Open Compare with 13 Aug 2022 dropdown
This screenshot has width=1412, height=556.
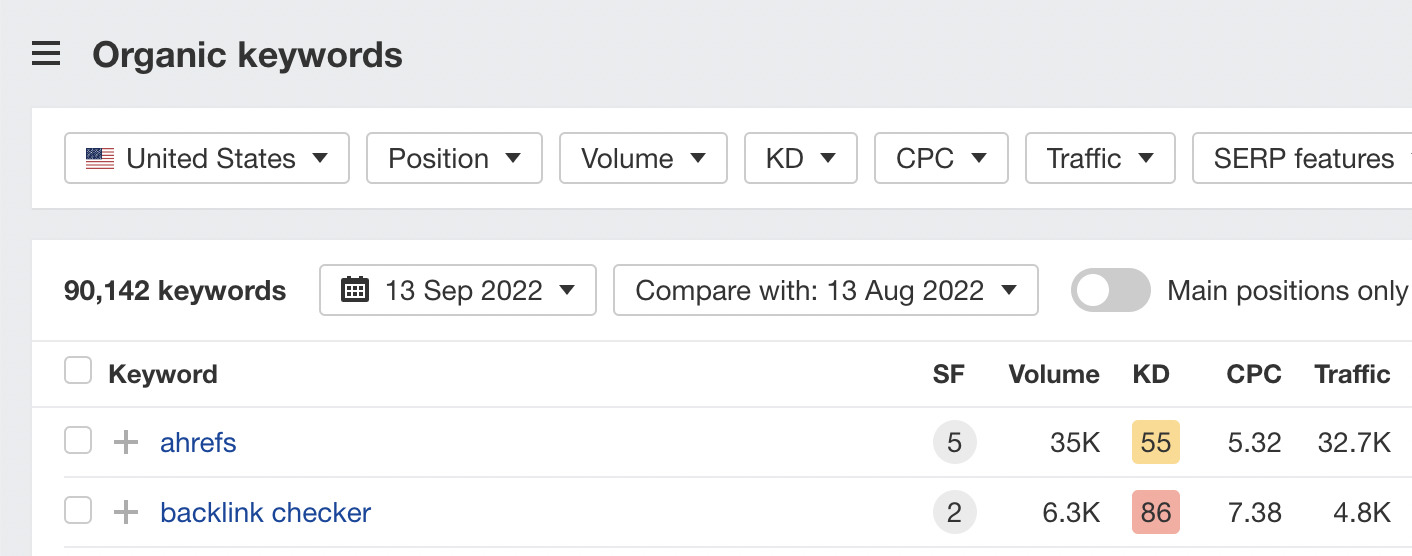(825, 290)
